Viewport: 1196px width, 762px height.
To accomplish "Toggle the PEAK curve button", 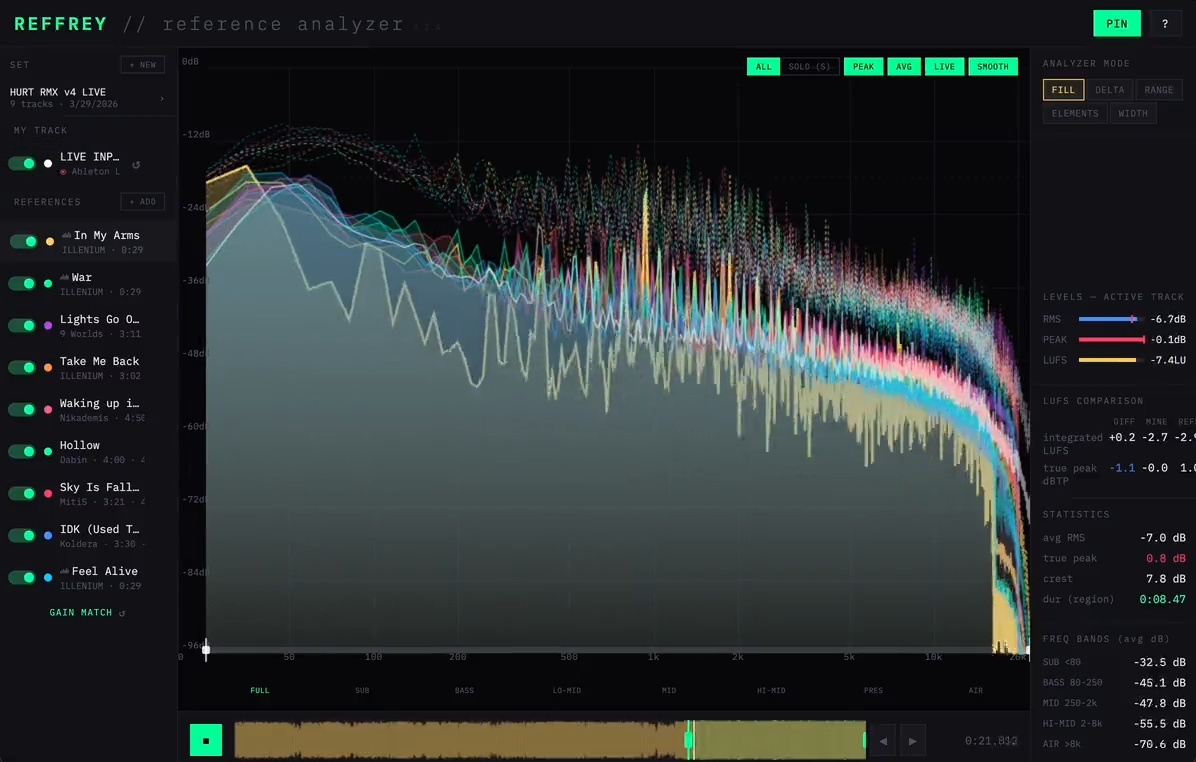I will pos(863,67).
